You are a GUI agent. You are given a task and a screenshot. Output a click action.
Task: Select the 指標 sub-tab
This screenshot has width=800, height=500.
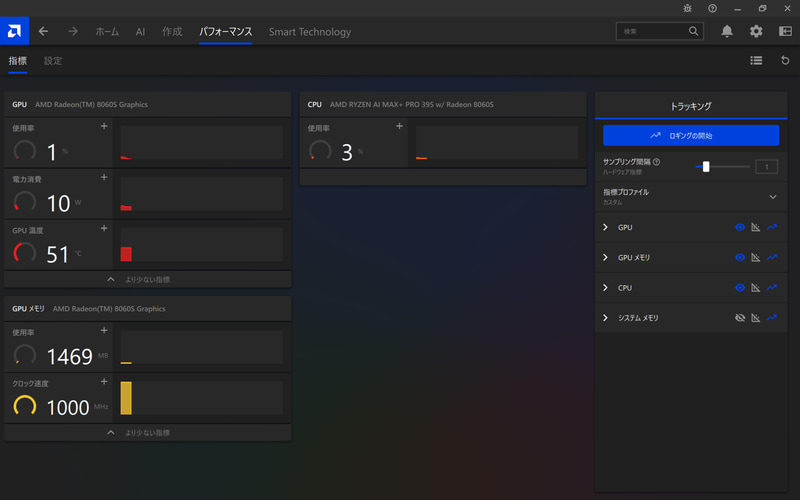(x=17, y=61)
